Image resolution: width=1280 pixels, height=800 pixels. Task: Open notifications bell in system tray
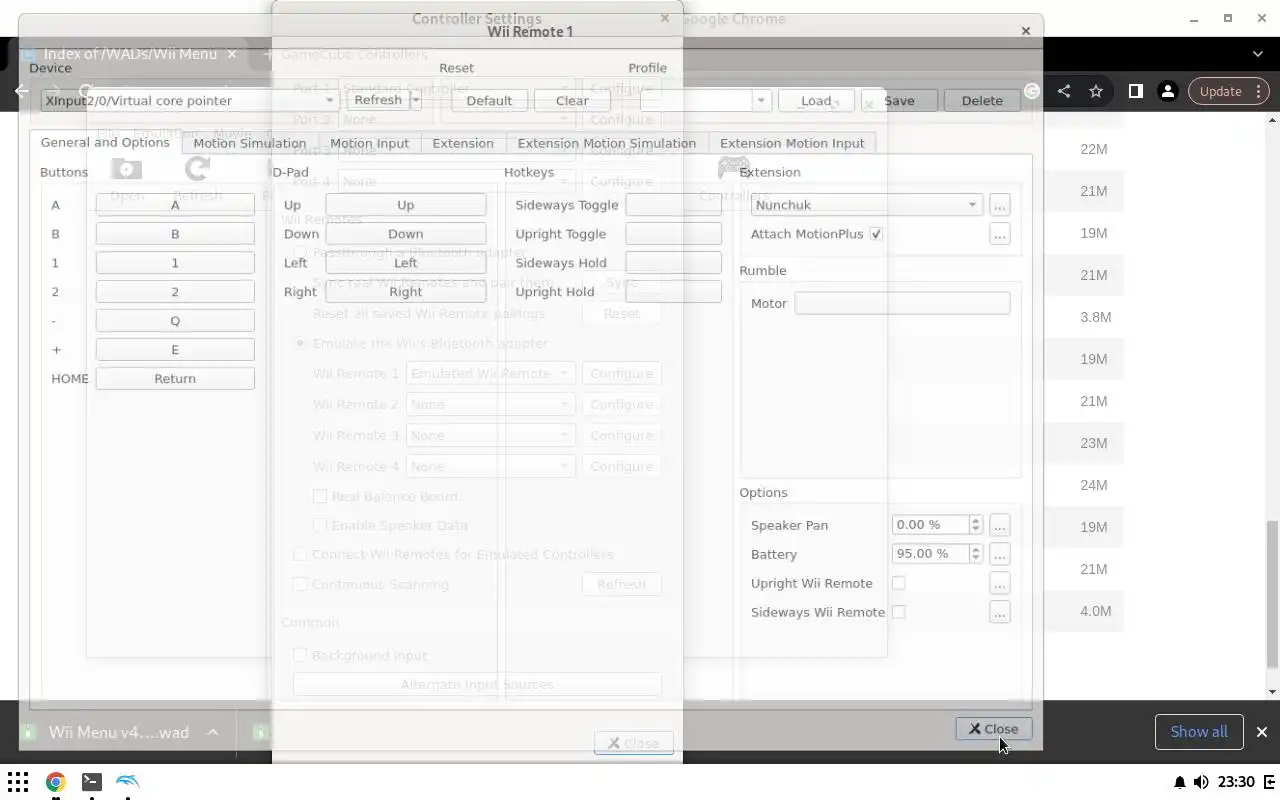(x=1179, y=782)
